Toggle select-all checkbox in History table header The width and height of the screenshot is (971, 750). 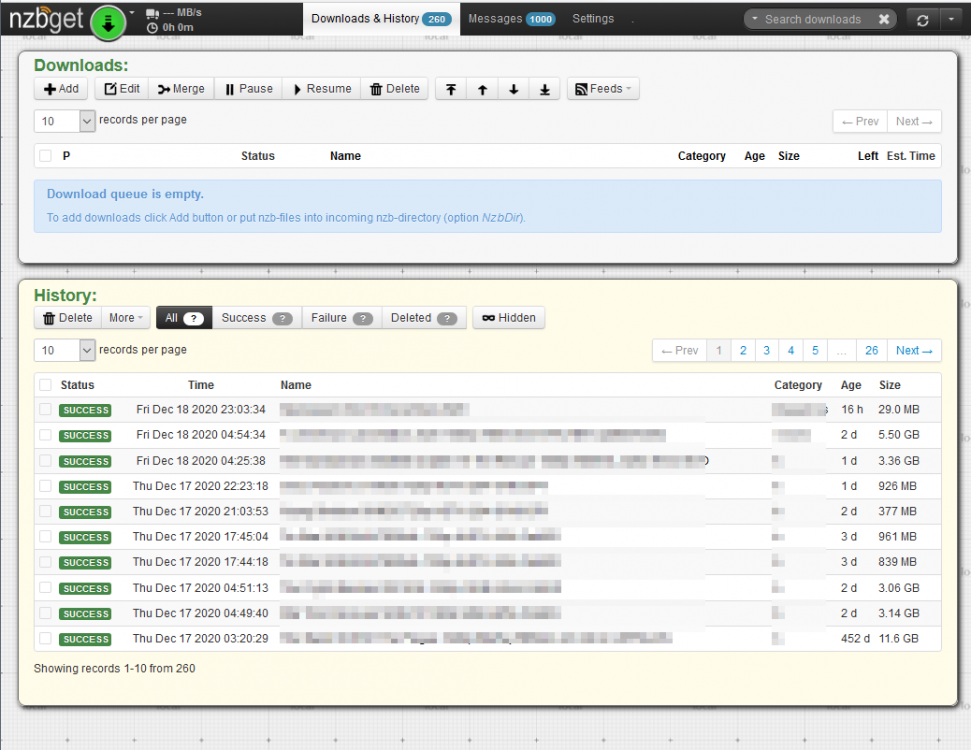point(45,385)
